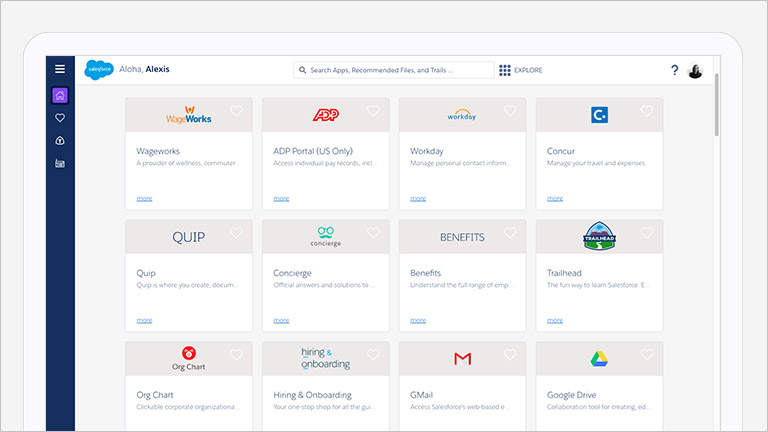Show more details for Concierge
Screen dimensions: 768x432
[281, 320]
